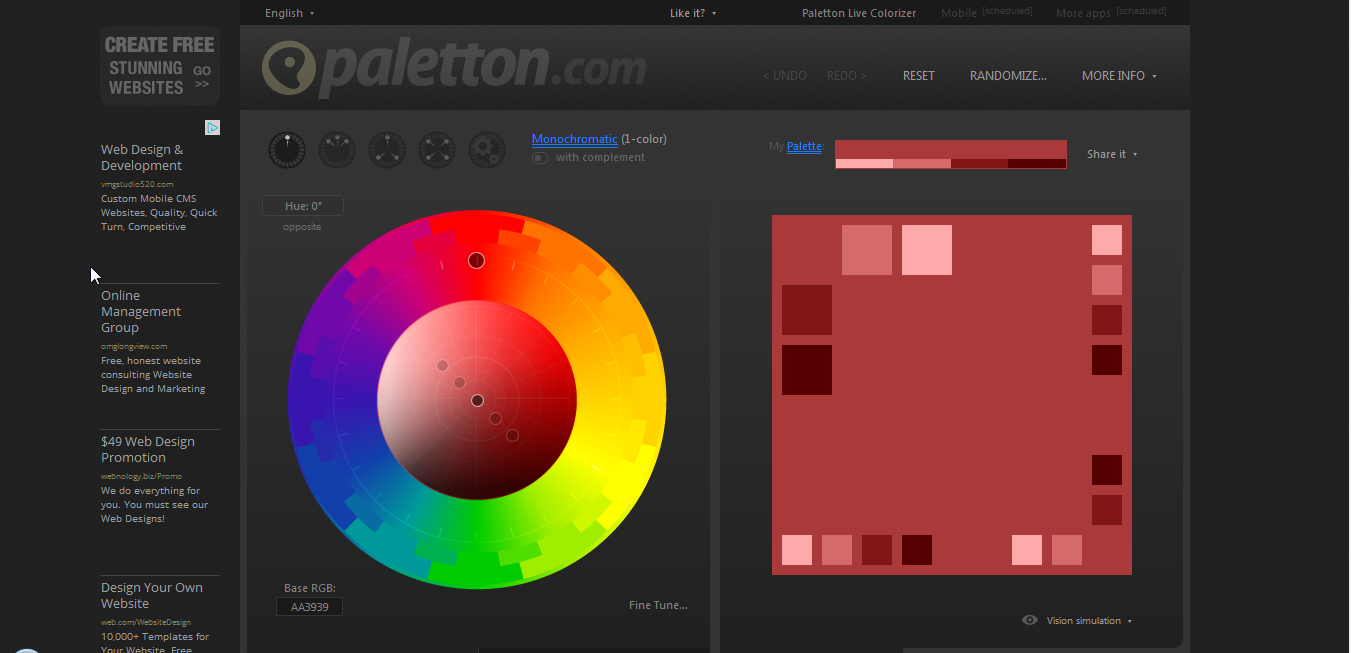
Task: Open the Vision simulation dropdown
Action: [x=1086, y=620]
